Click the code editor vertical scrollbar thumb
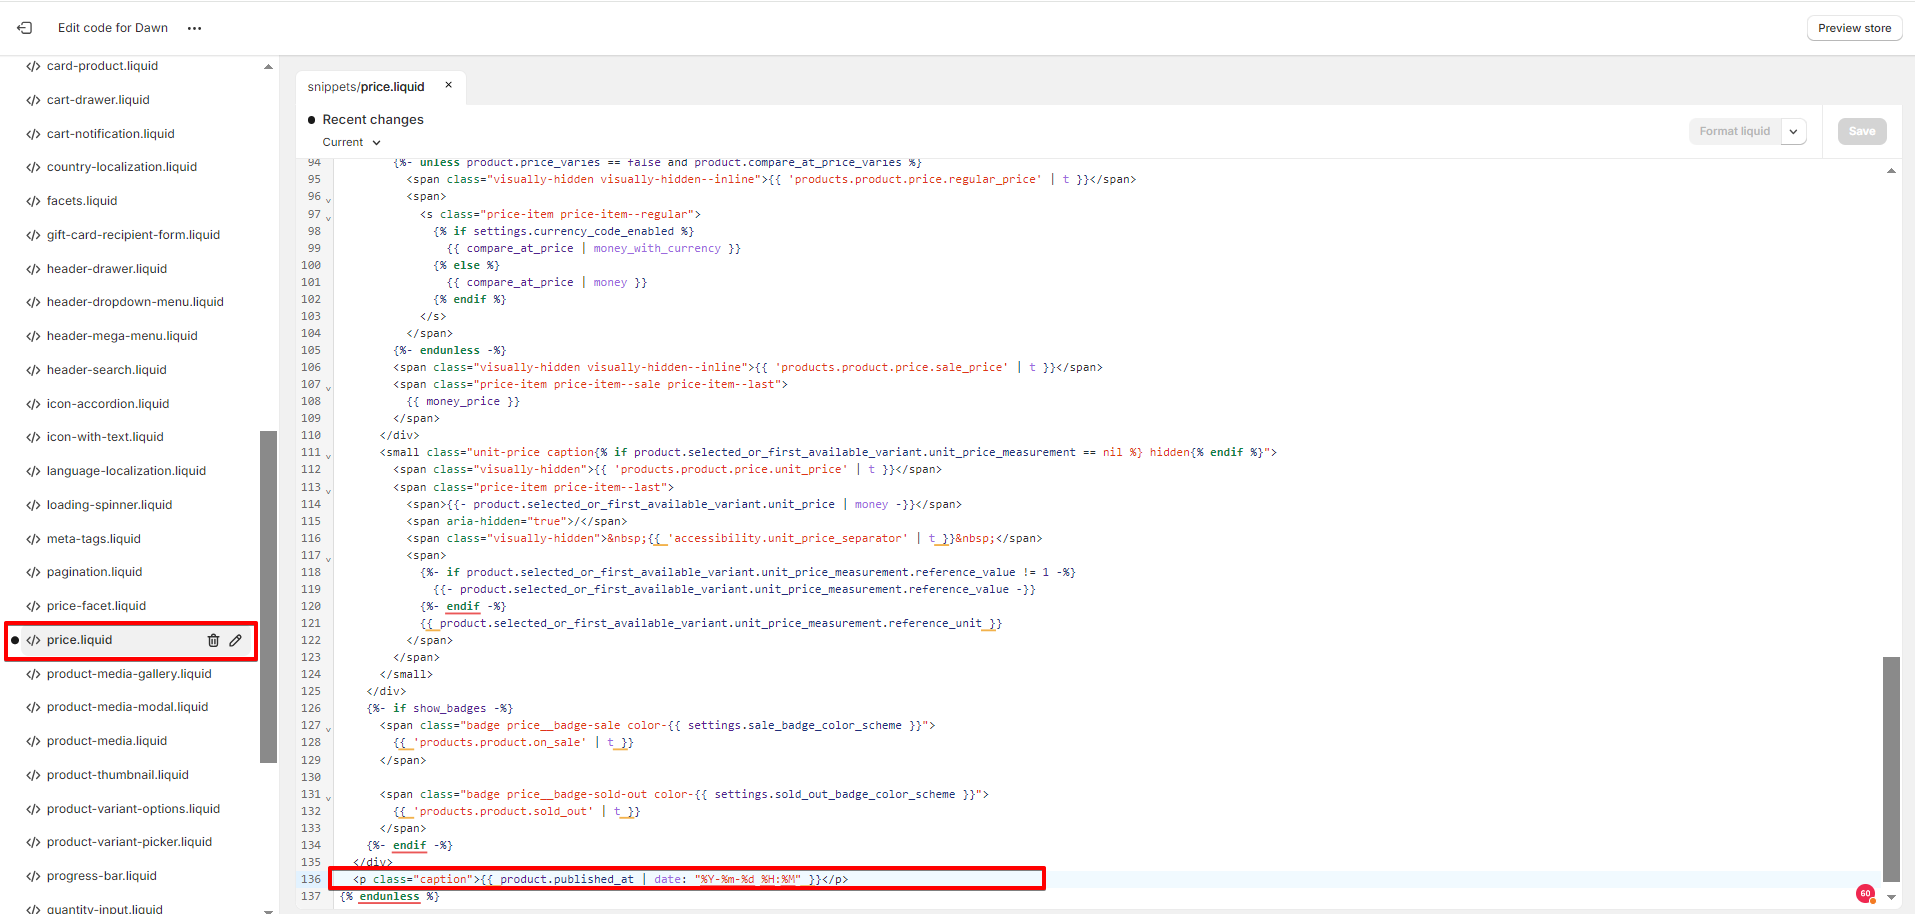Image resolution: width=1915 pixels, height=914 pixels. pos(1891,769)
